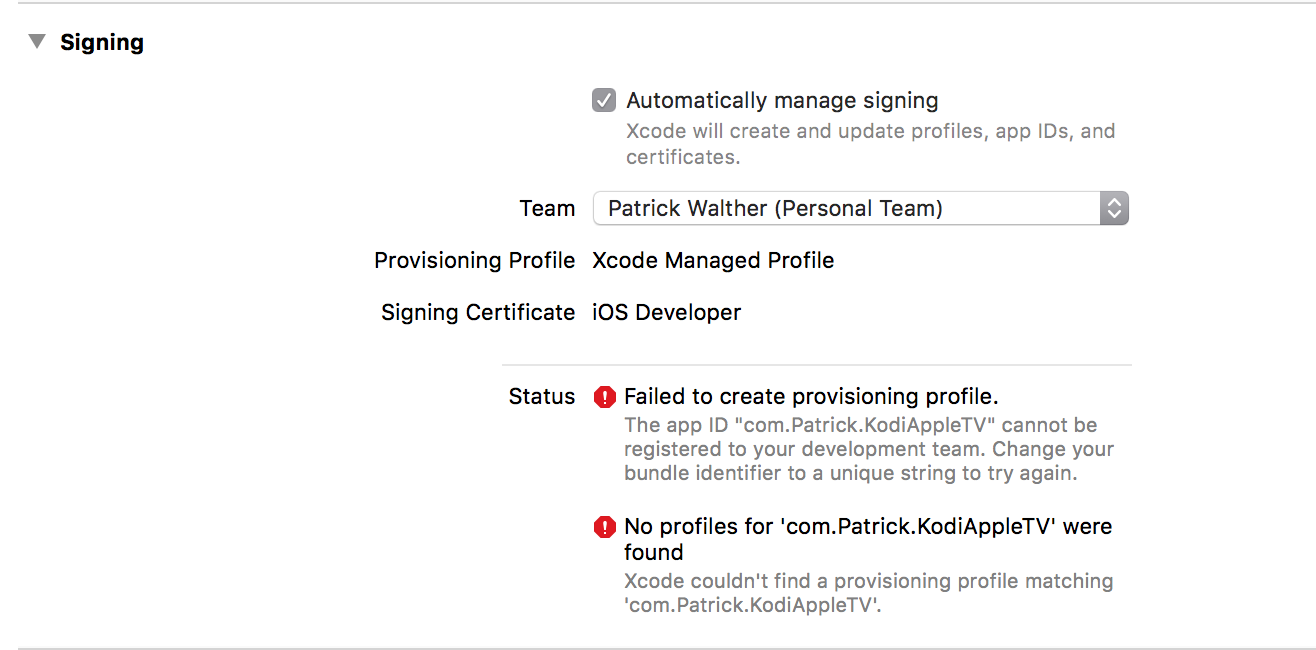Click the 'Xcode will create and update' description
Viewport: 1316px width, 650px height.
click(x=870, y=143)
